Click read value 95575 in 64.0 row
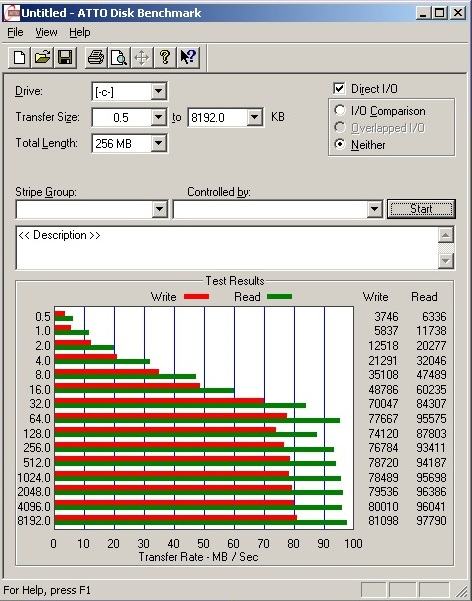472x601 pixels. coord(431,419)
